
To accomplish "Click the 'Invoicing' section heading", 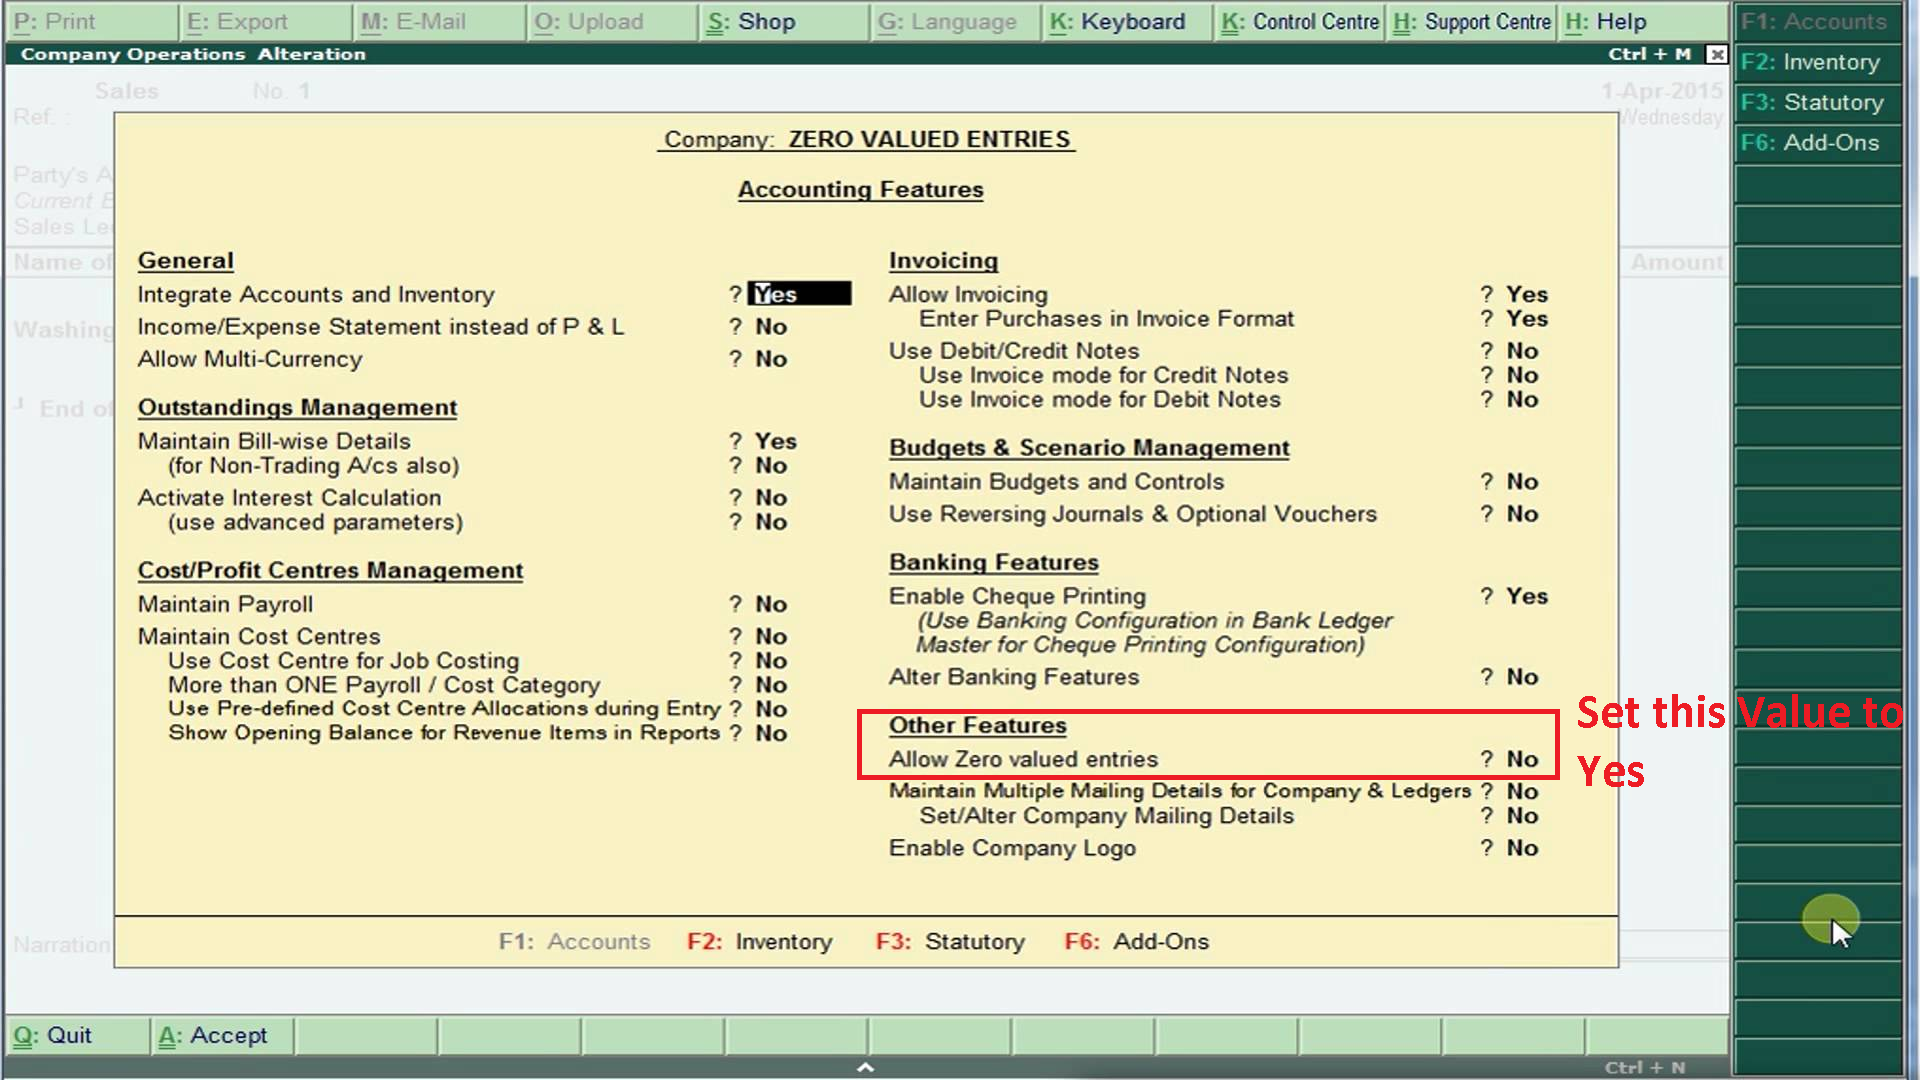I will pyautogui.click(x=943, y=261).
